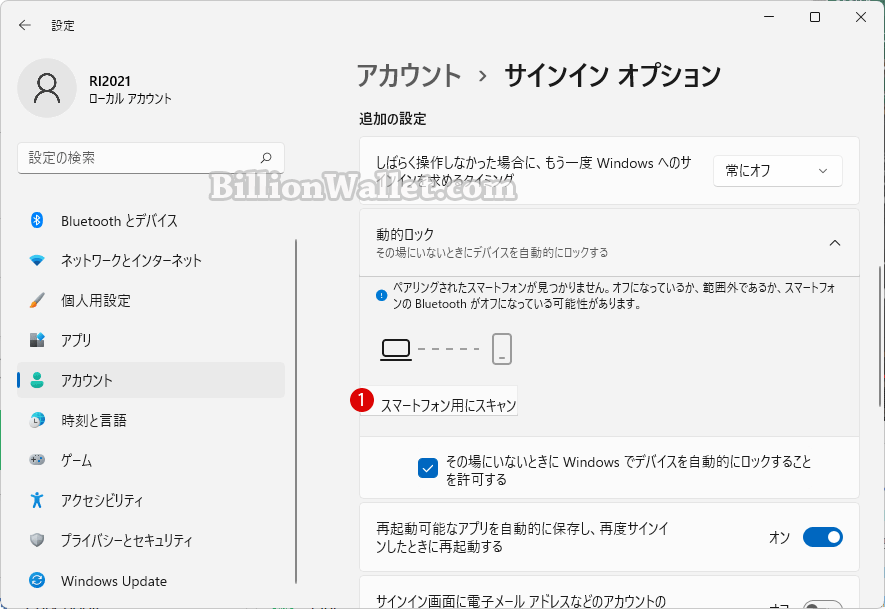
Task: Click the 再起動可能なアプリを自動的に保存し setting text
Action: pos(522,537)
